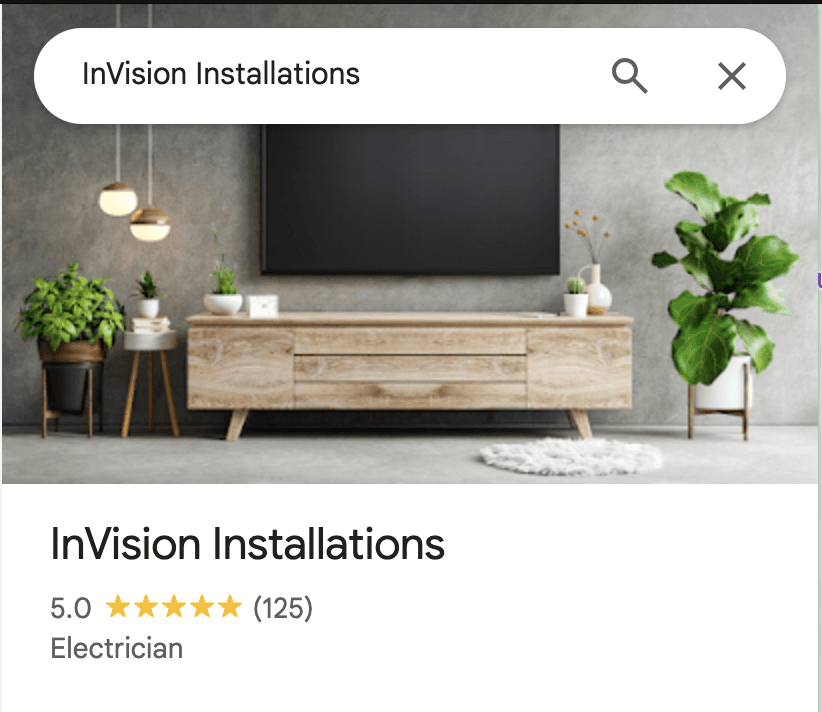
Task: Open the cover photo at the wall-mounted TV
Action: click(410, 199)
